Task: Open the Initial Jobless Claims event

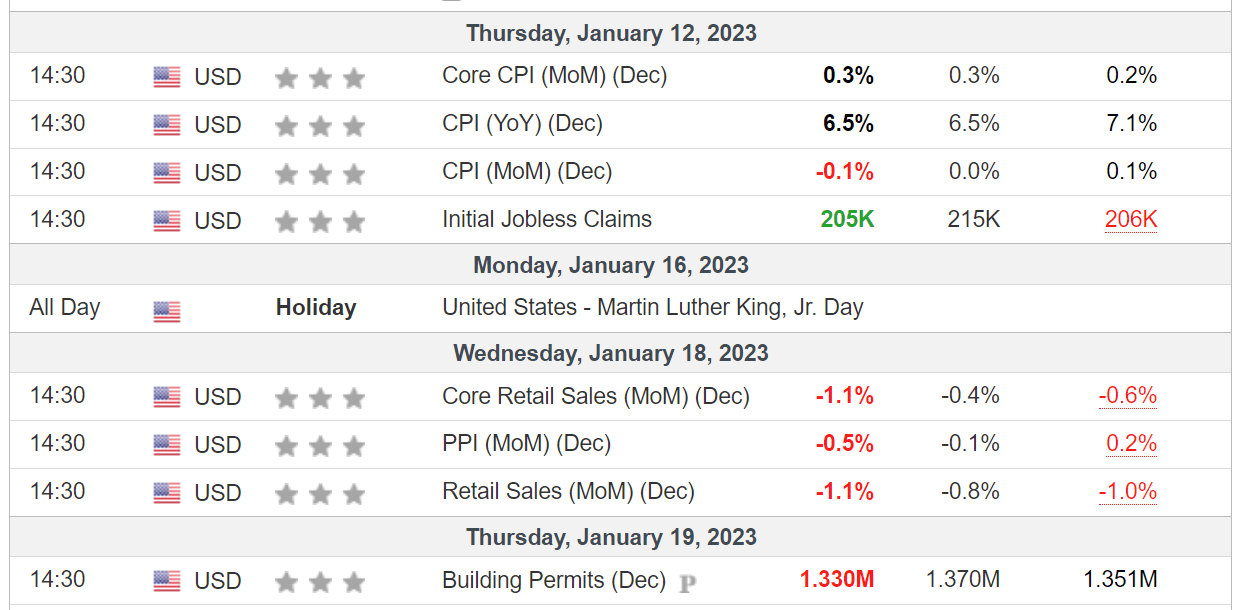Action: point(547,219)
